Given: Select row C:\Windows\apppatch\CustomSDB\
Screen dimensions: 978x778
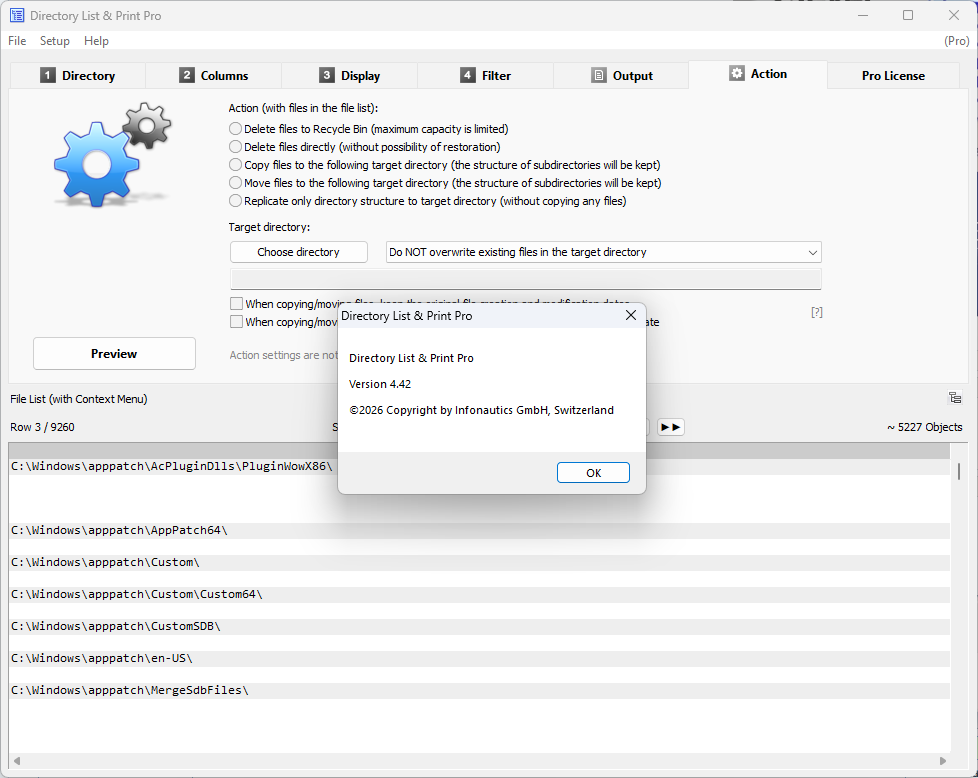Looking at the screenshot, I should 480,626.
